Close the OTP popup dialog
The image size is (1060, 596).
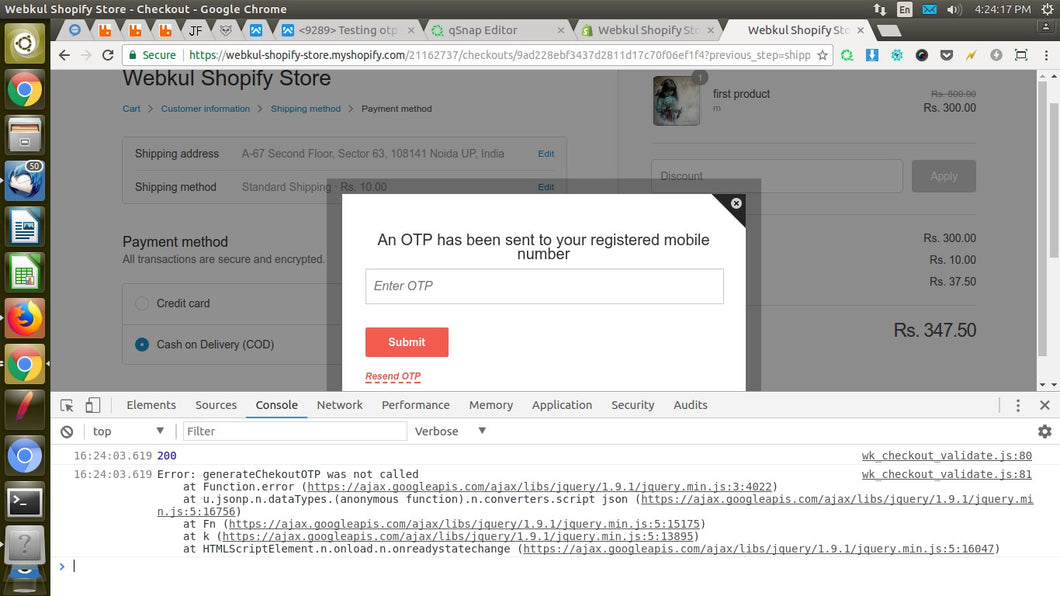[x=736, y=204]
